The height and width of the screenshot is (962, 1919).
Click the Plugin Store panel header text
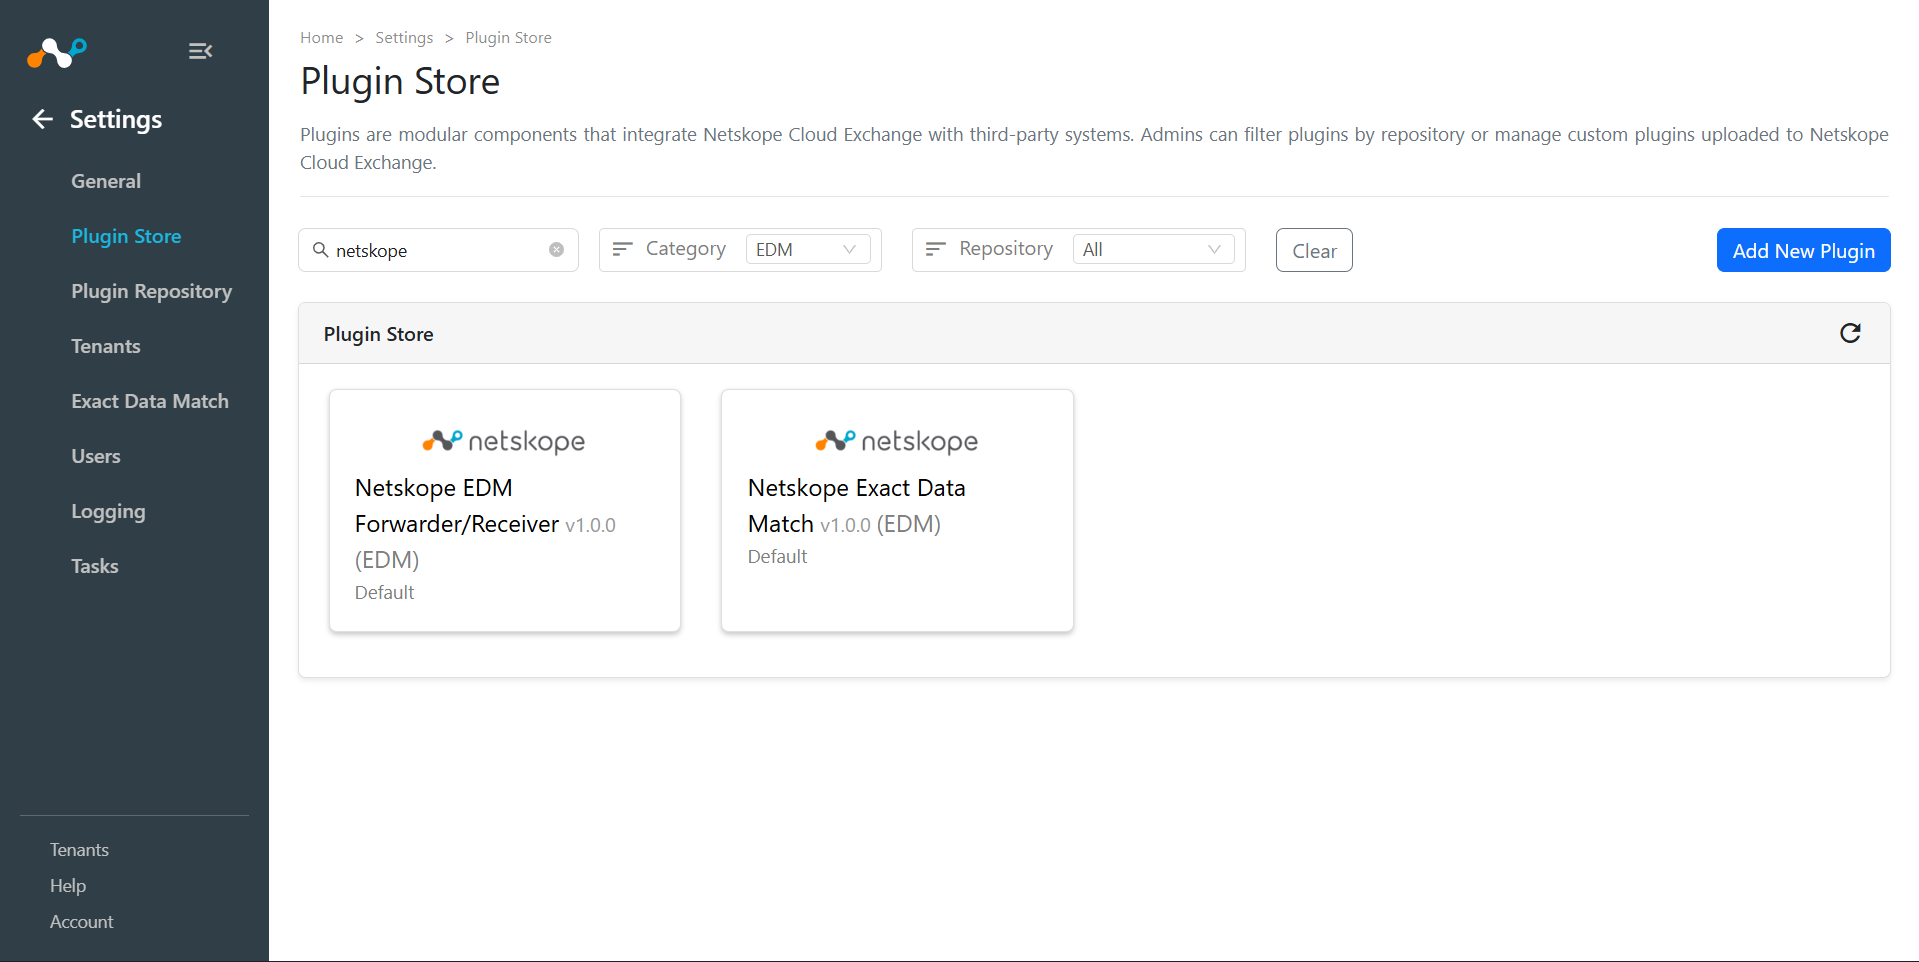pos(378,334)
